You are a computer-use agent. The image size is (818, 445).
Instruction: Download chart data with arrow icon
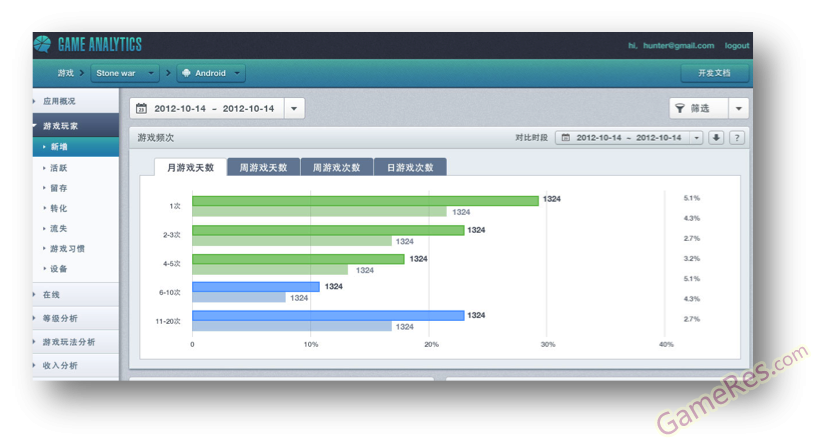click(x=716, y=138)
